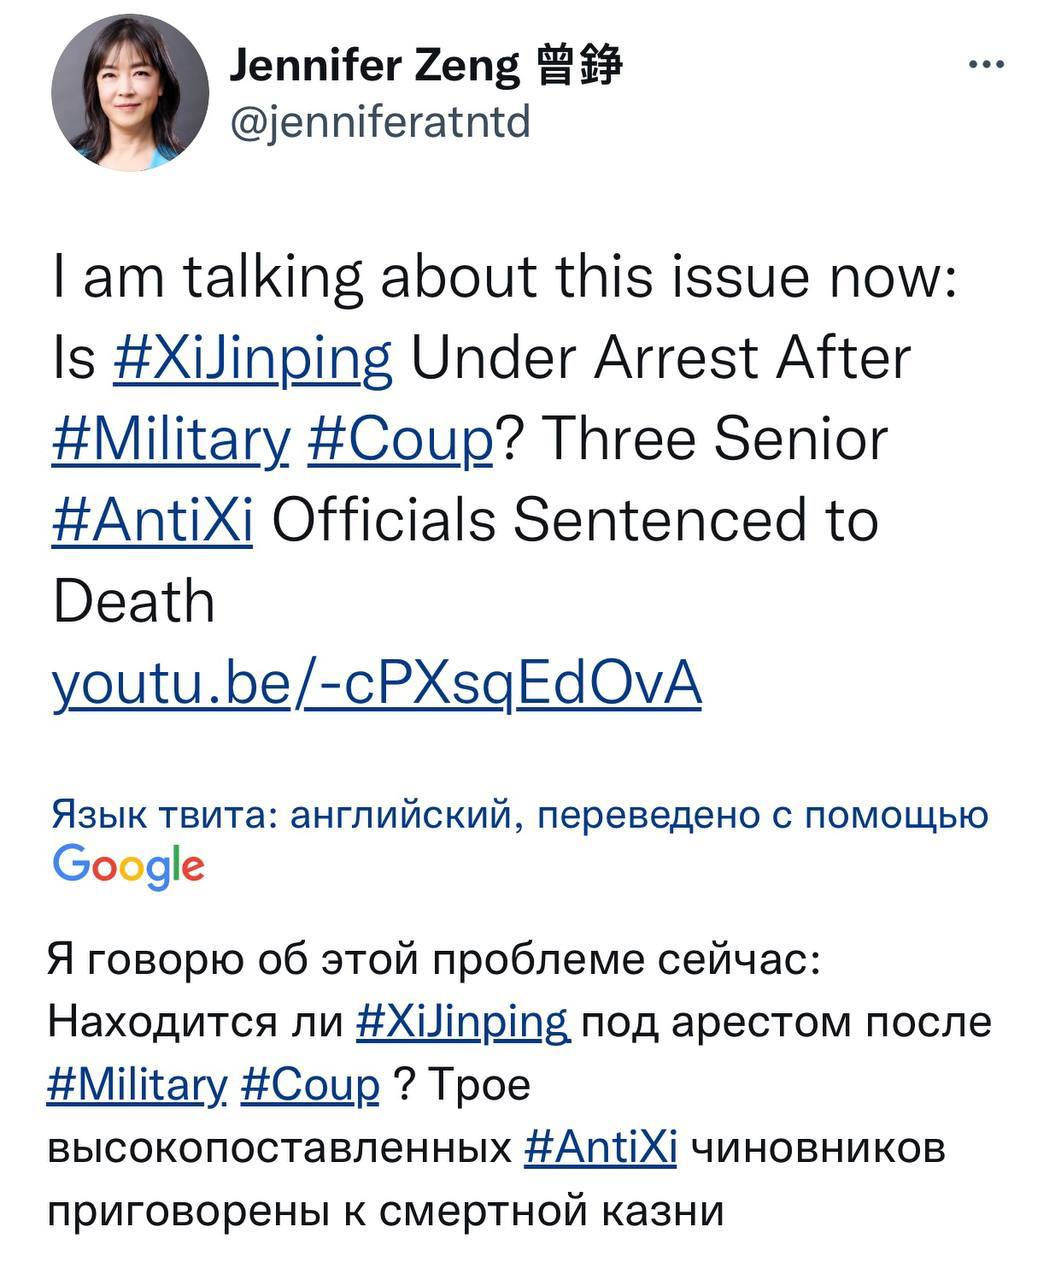Open #Military hashtag in the English tweet
The image size is (1061, 1280).
pos(171,440)
